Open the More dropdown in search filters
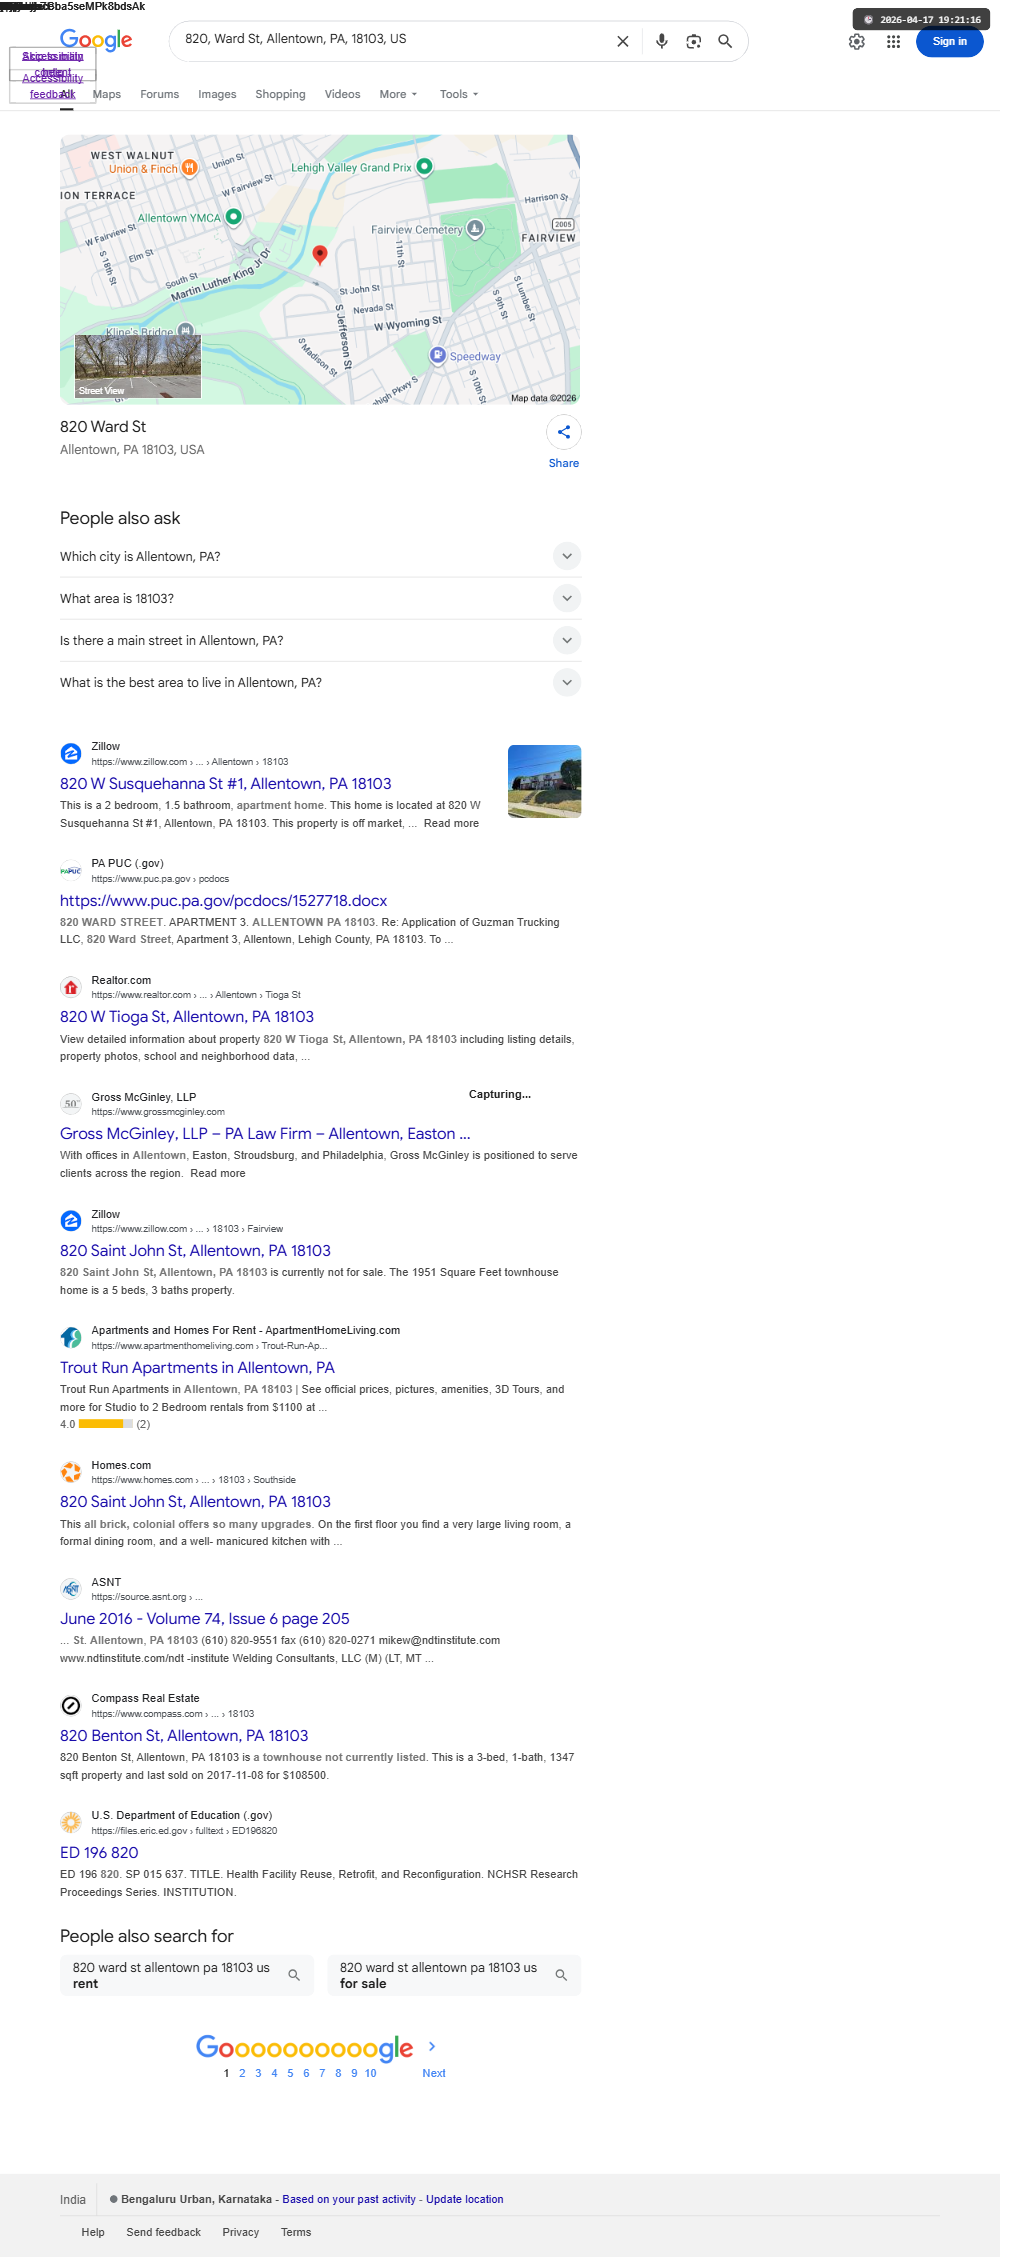 [x=398, y=94]
